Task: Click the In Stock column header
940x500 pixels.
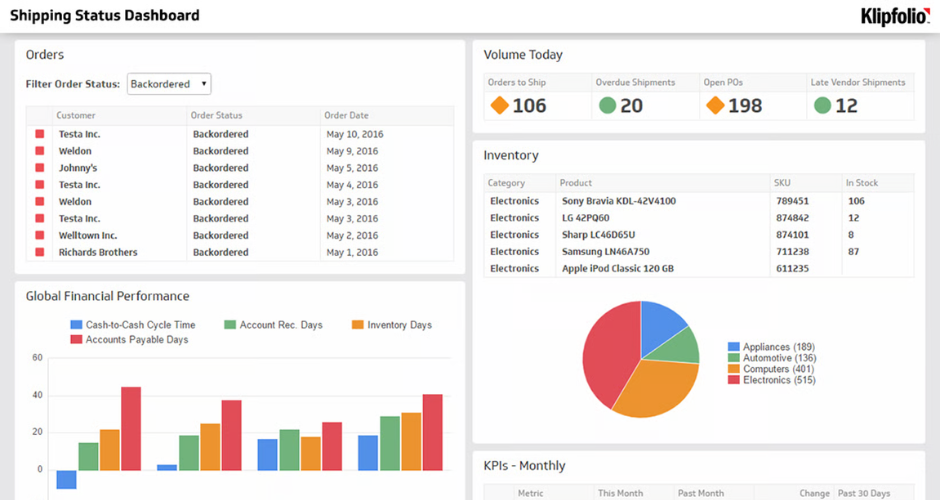Action: 862,183
